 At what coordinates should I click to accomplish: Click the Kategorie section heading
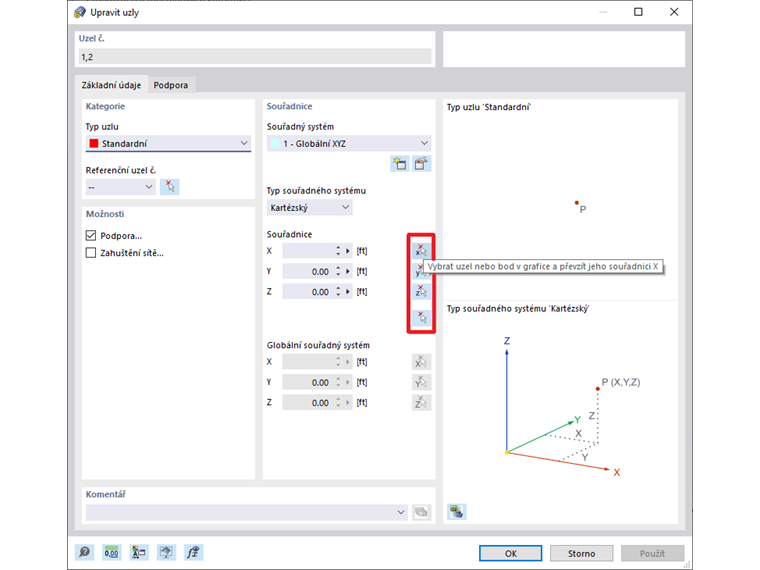(x=105, y=106)
